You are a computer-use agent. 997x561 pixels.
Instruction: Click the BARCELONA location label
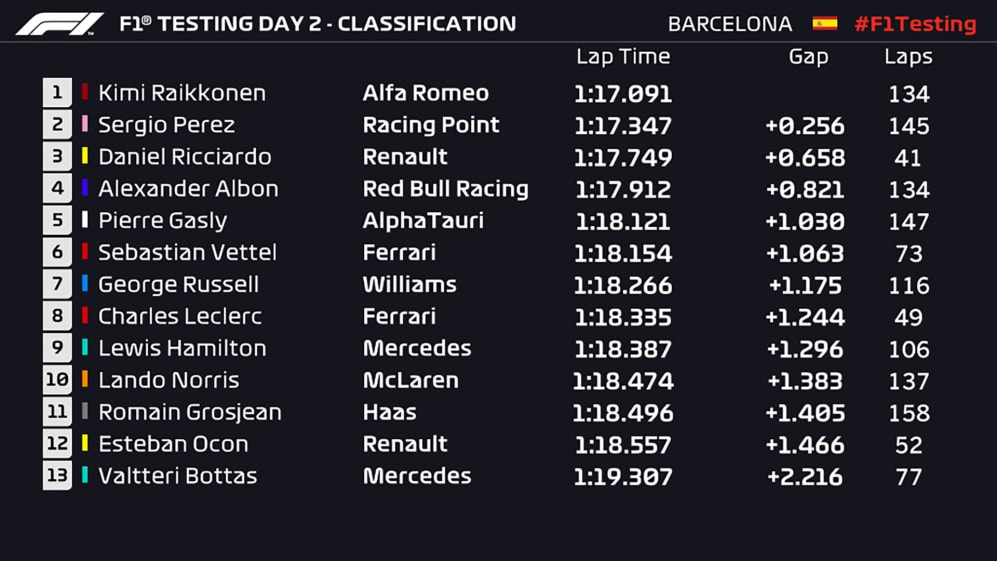click(x=729, y=23)
